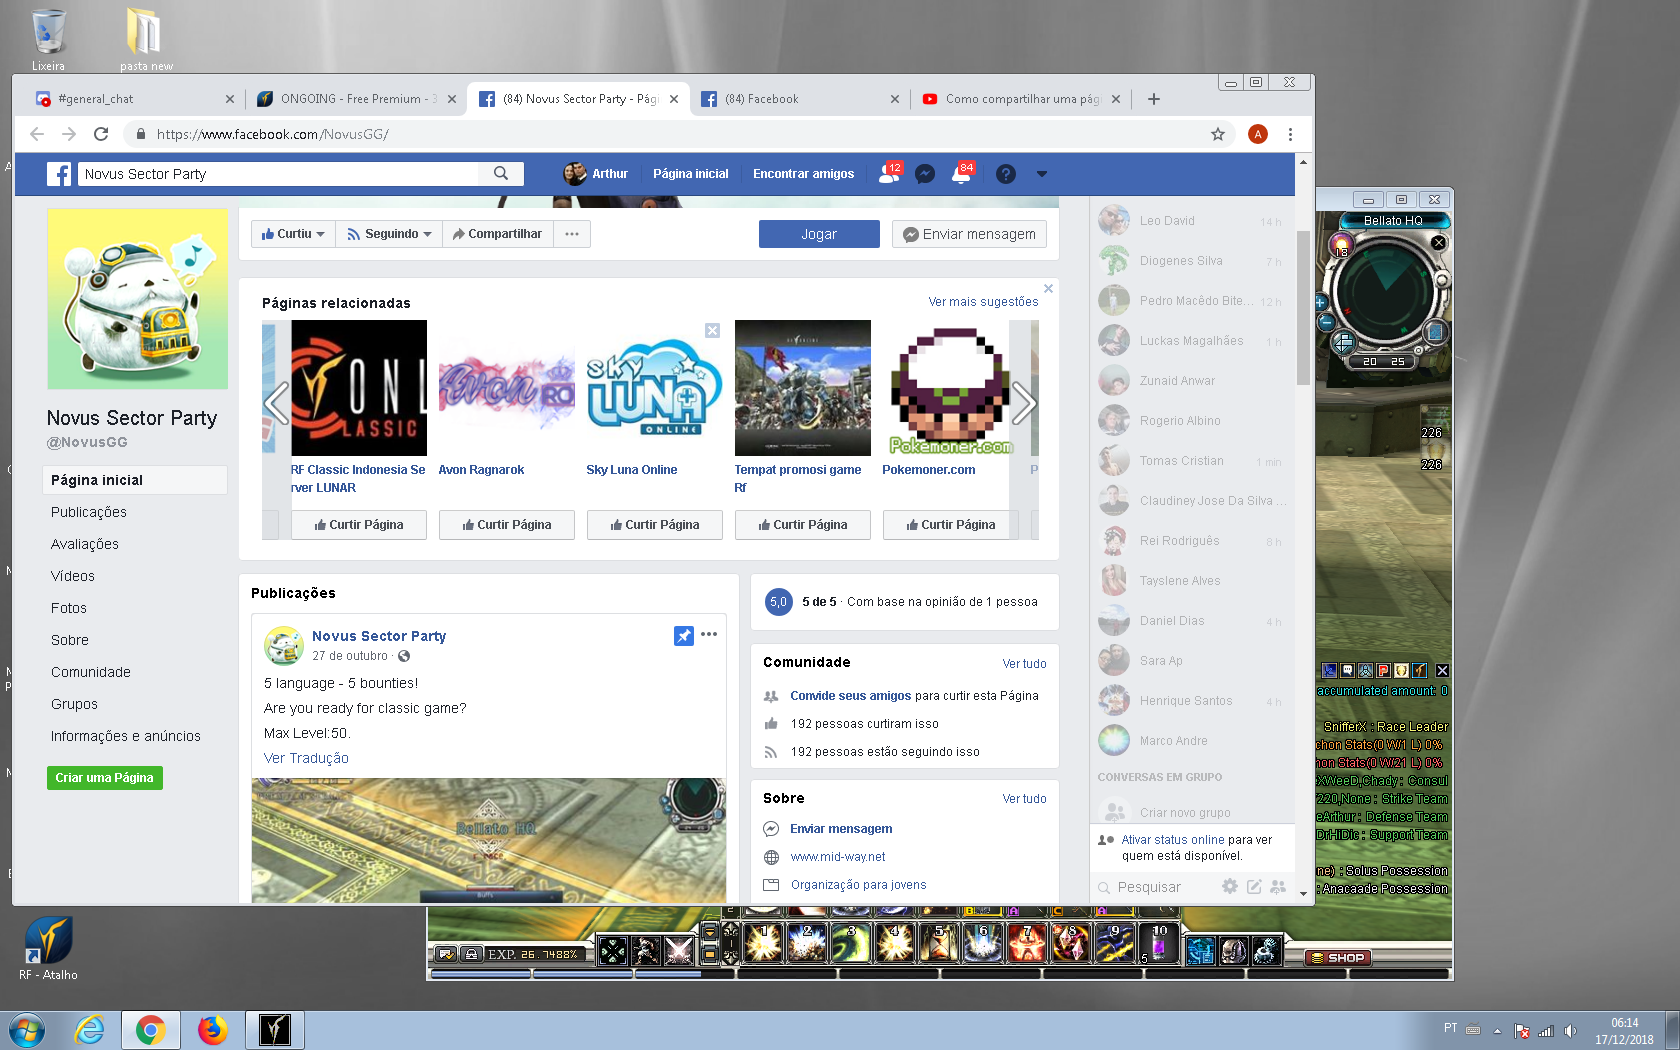Click the pinned post pin icon
The image size is (1680, 1050).
pyautogui.click(x=684, y=636)
